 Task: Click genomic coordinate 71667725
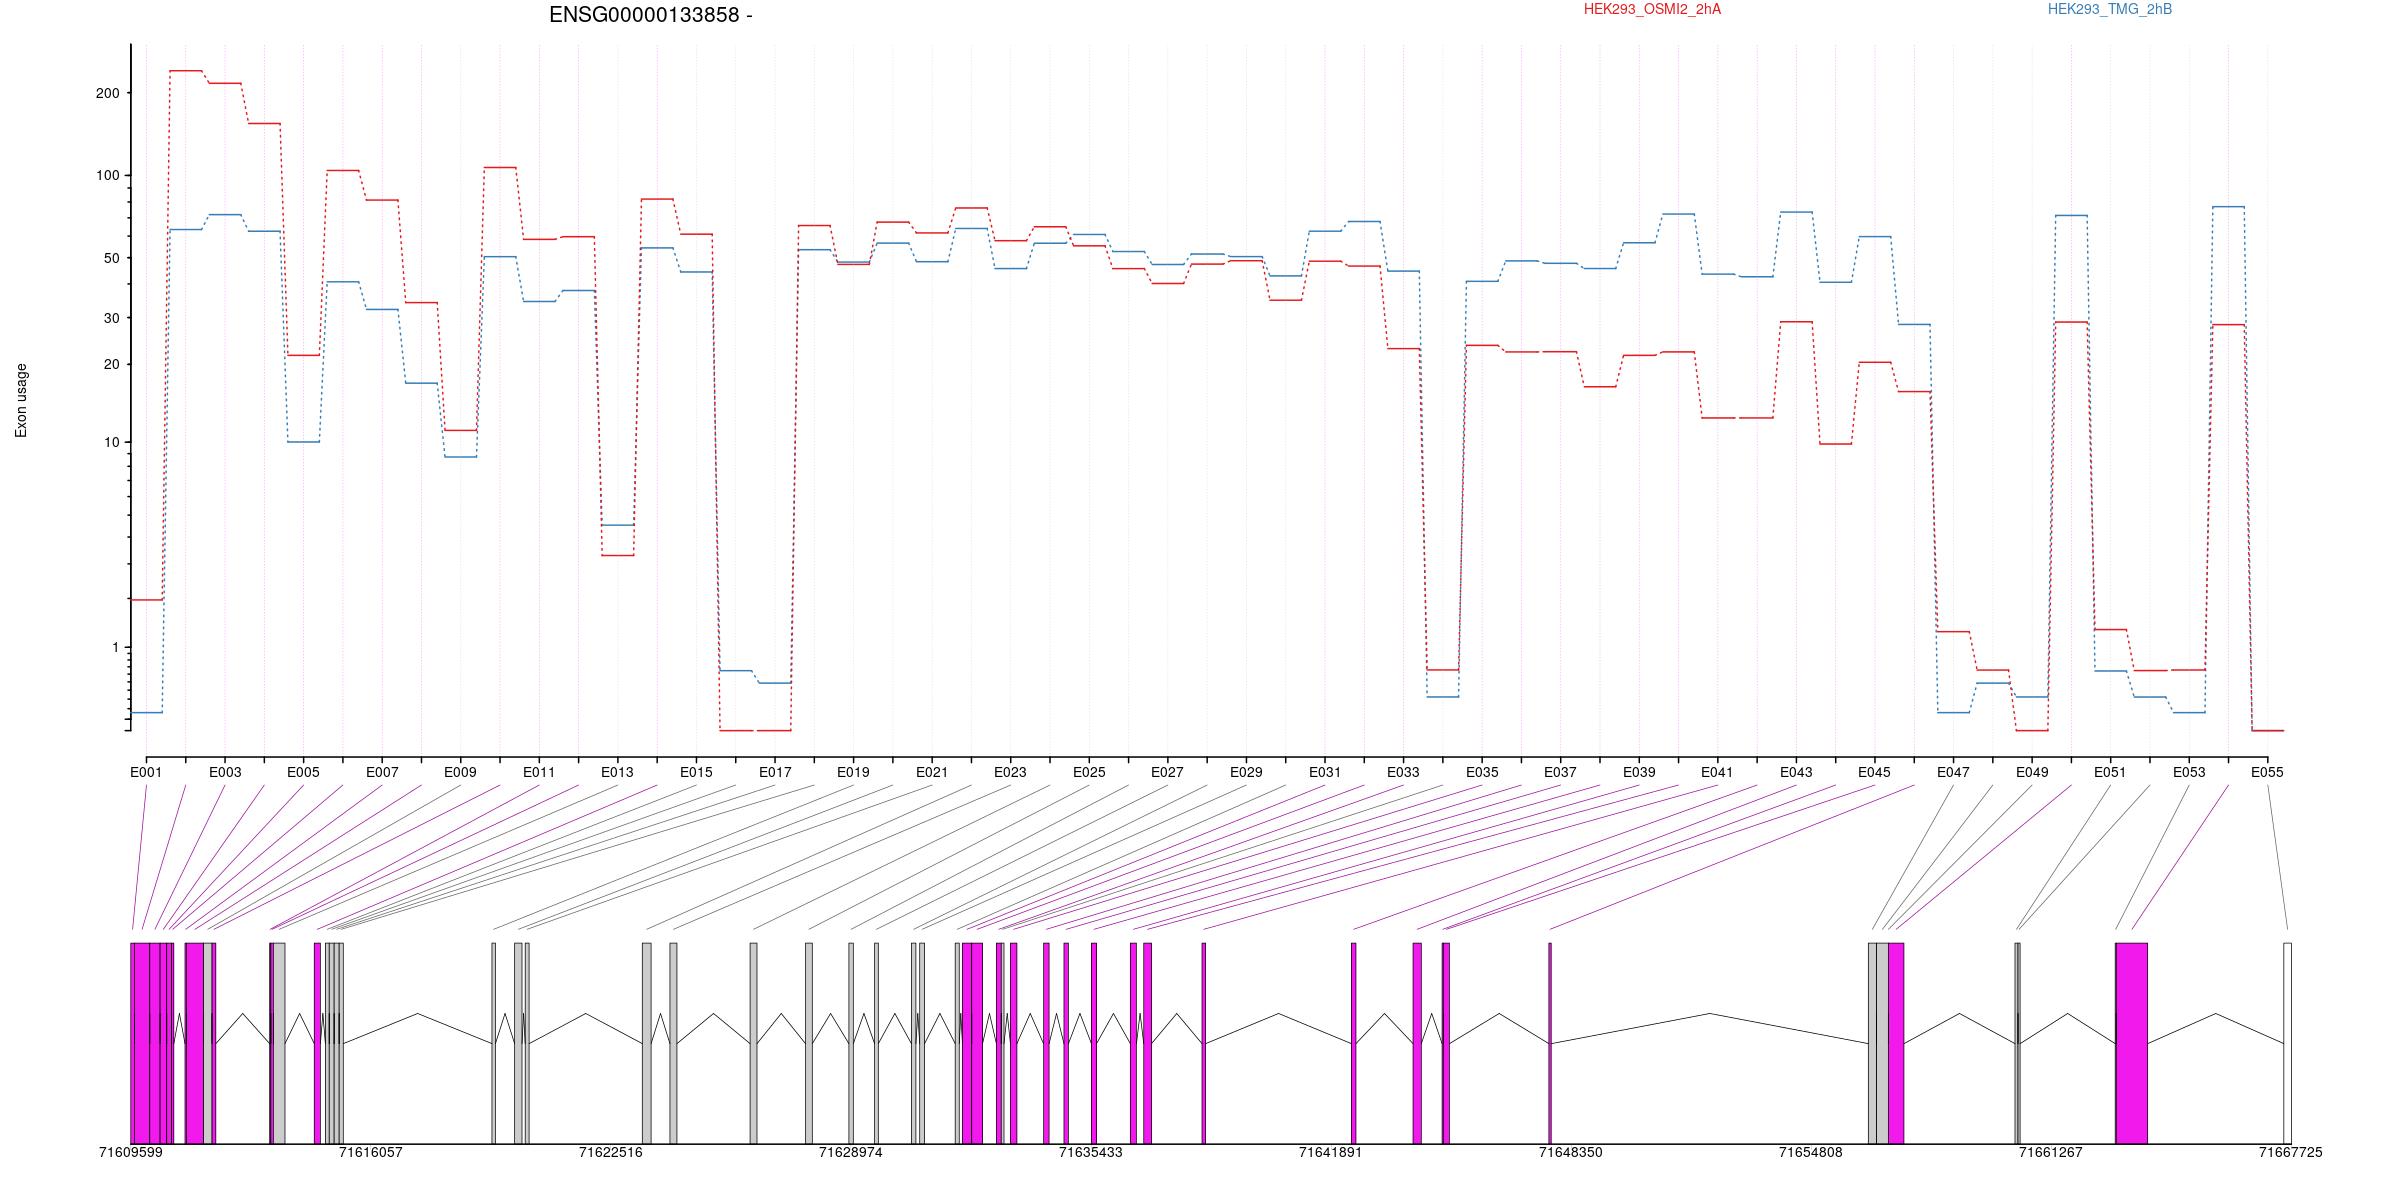pyautogui.click(x=2291, y=1153)
